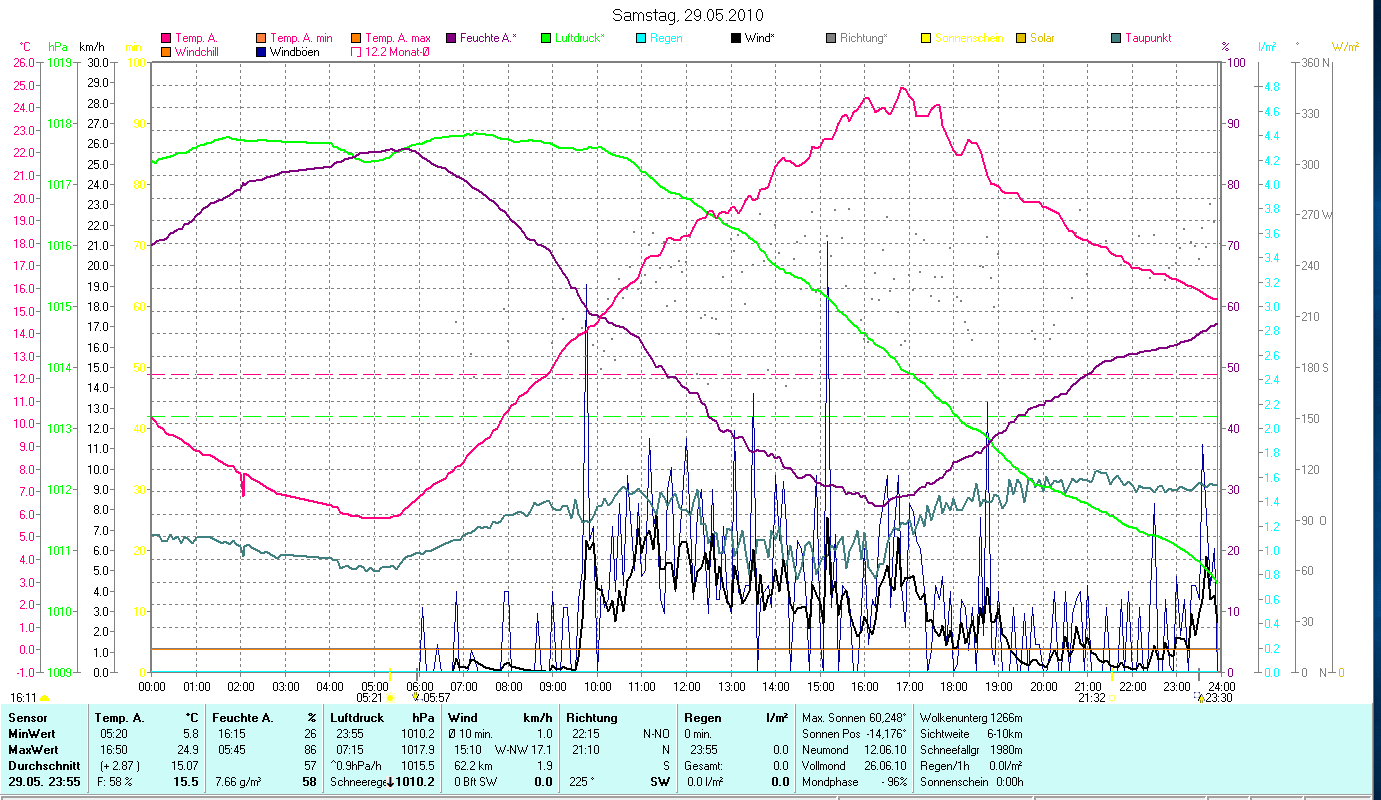Click the date title Samstag, 29.05.2010
Viewport: 1381px width, 800px height.
[x=690, y=16]
